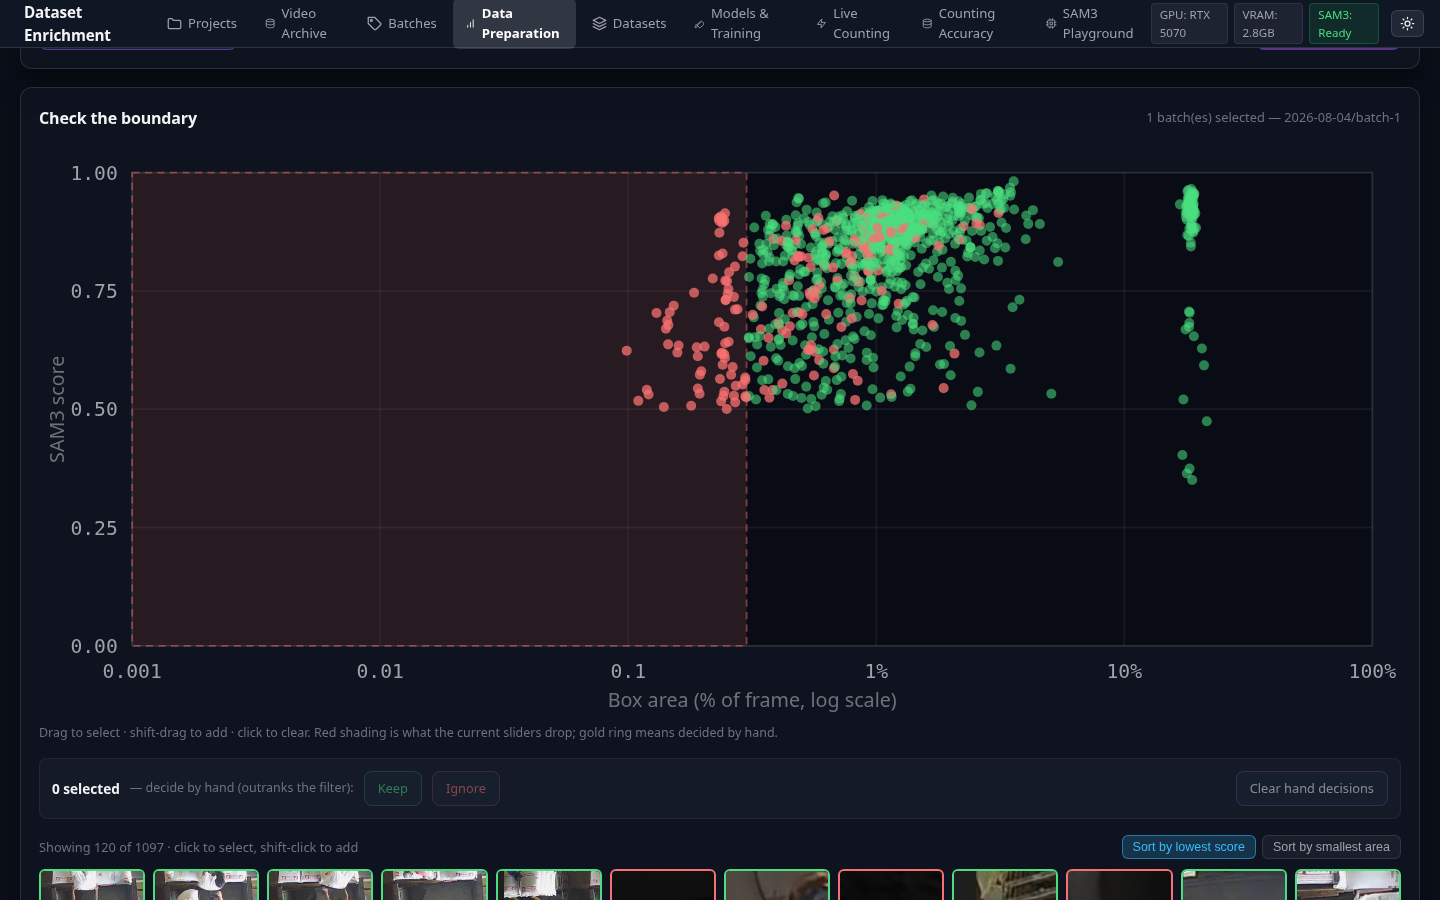Click the lightning icon beside Live Counting
This screenshot has height=900, width=1440.
click(821, 23)
